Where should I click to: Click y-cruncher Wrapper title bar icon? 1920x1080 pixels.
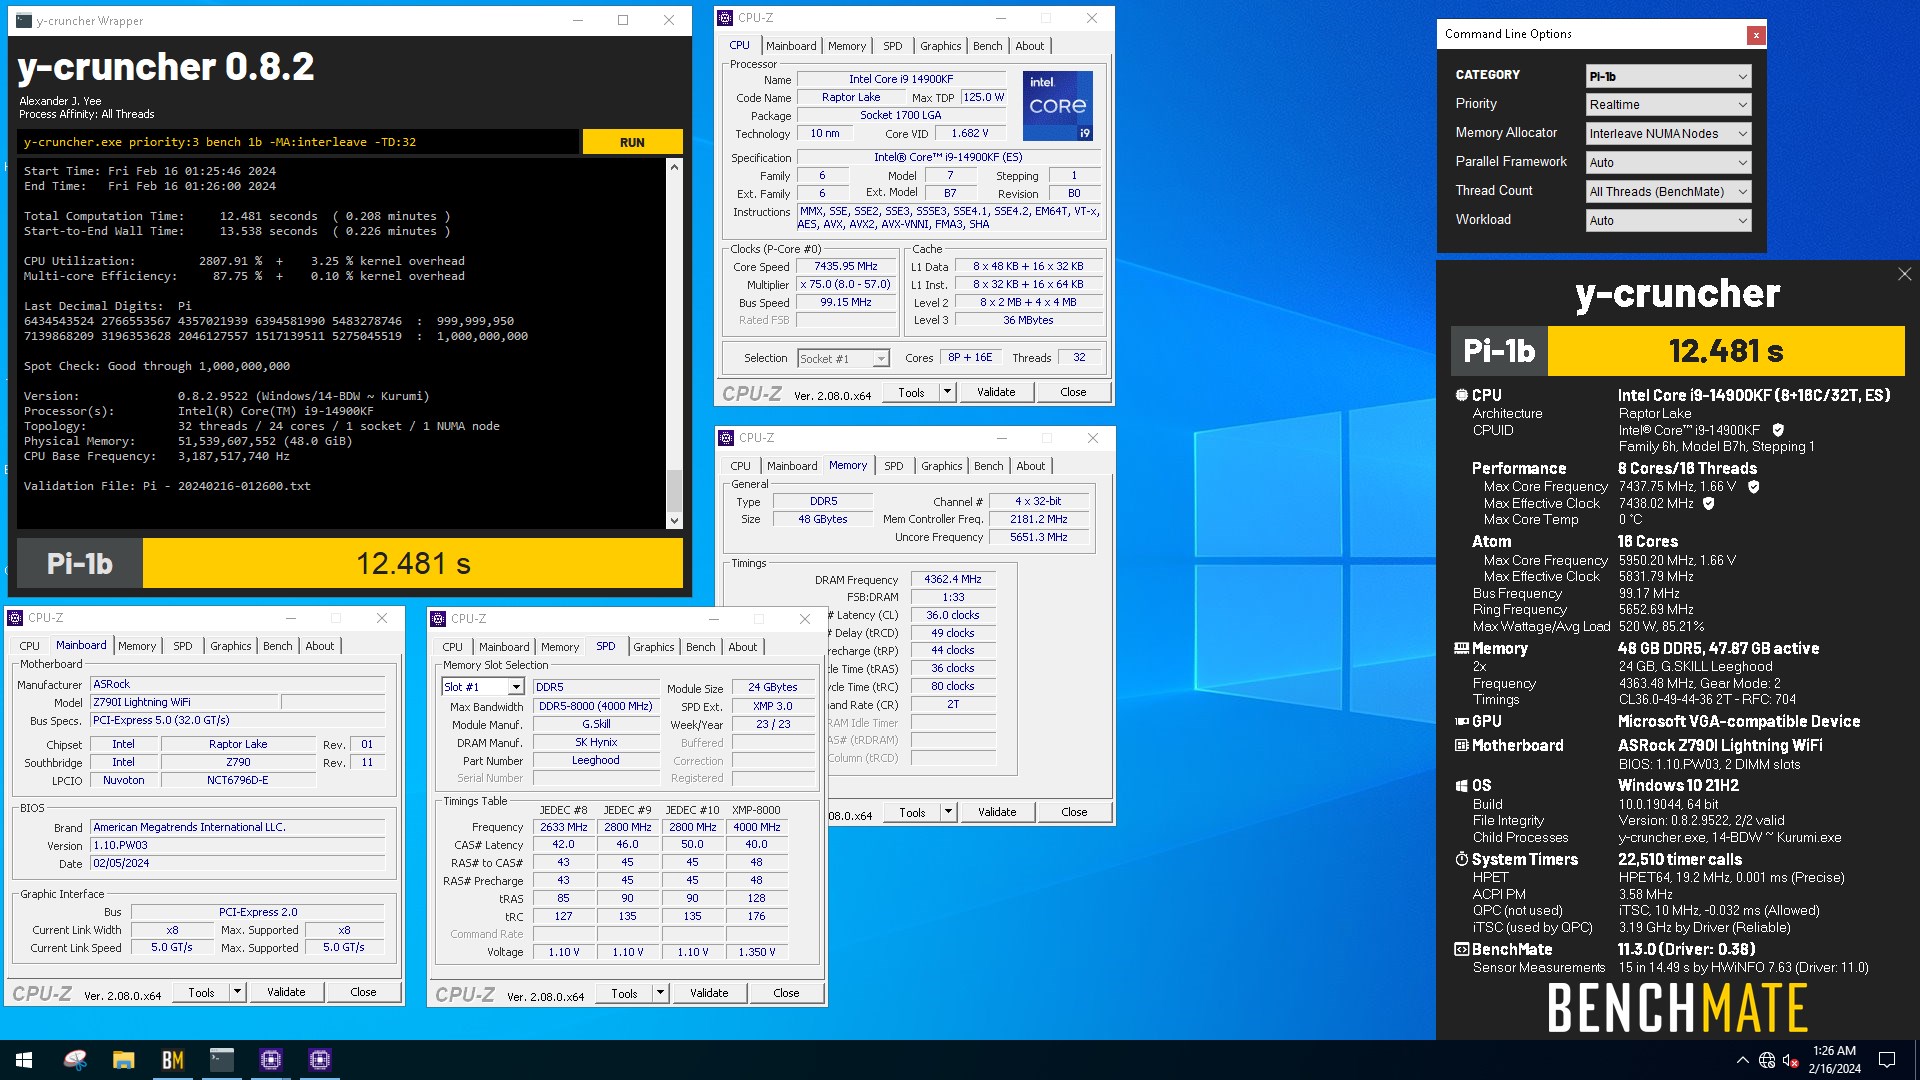click(x=24, y=20)
